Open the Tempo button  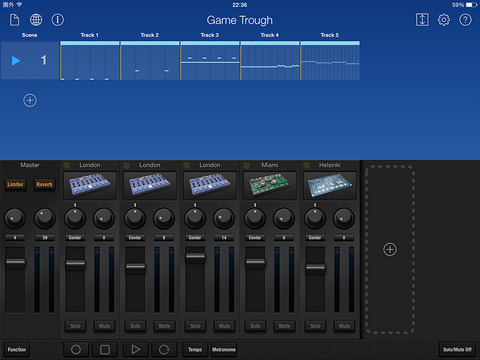point(195,349)
